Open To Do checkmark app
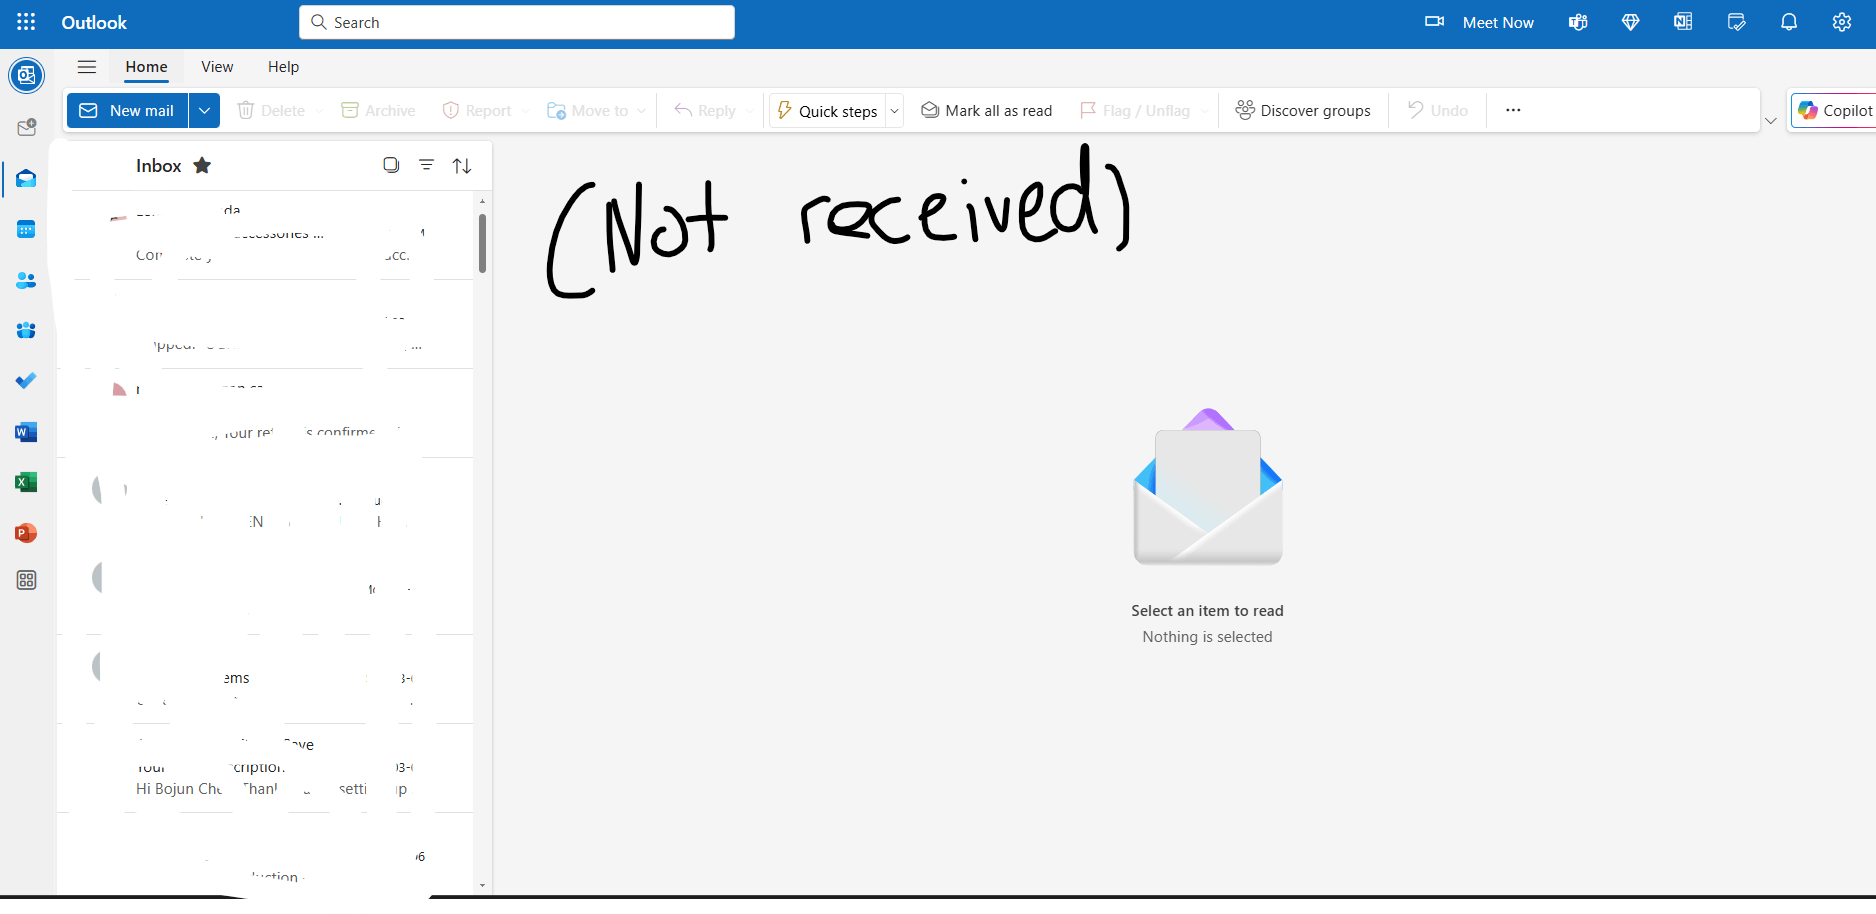The image size is (1876, 914). click(26, 381)
